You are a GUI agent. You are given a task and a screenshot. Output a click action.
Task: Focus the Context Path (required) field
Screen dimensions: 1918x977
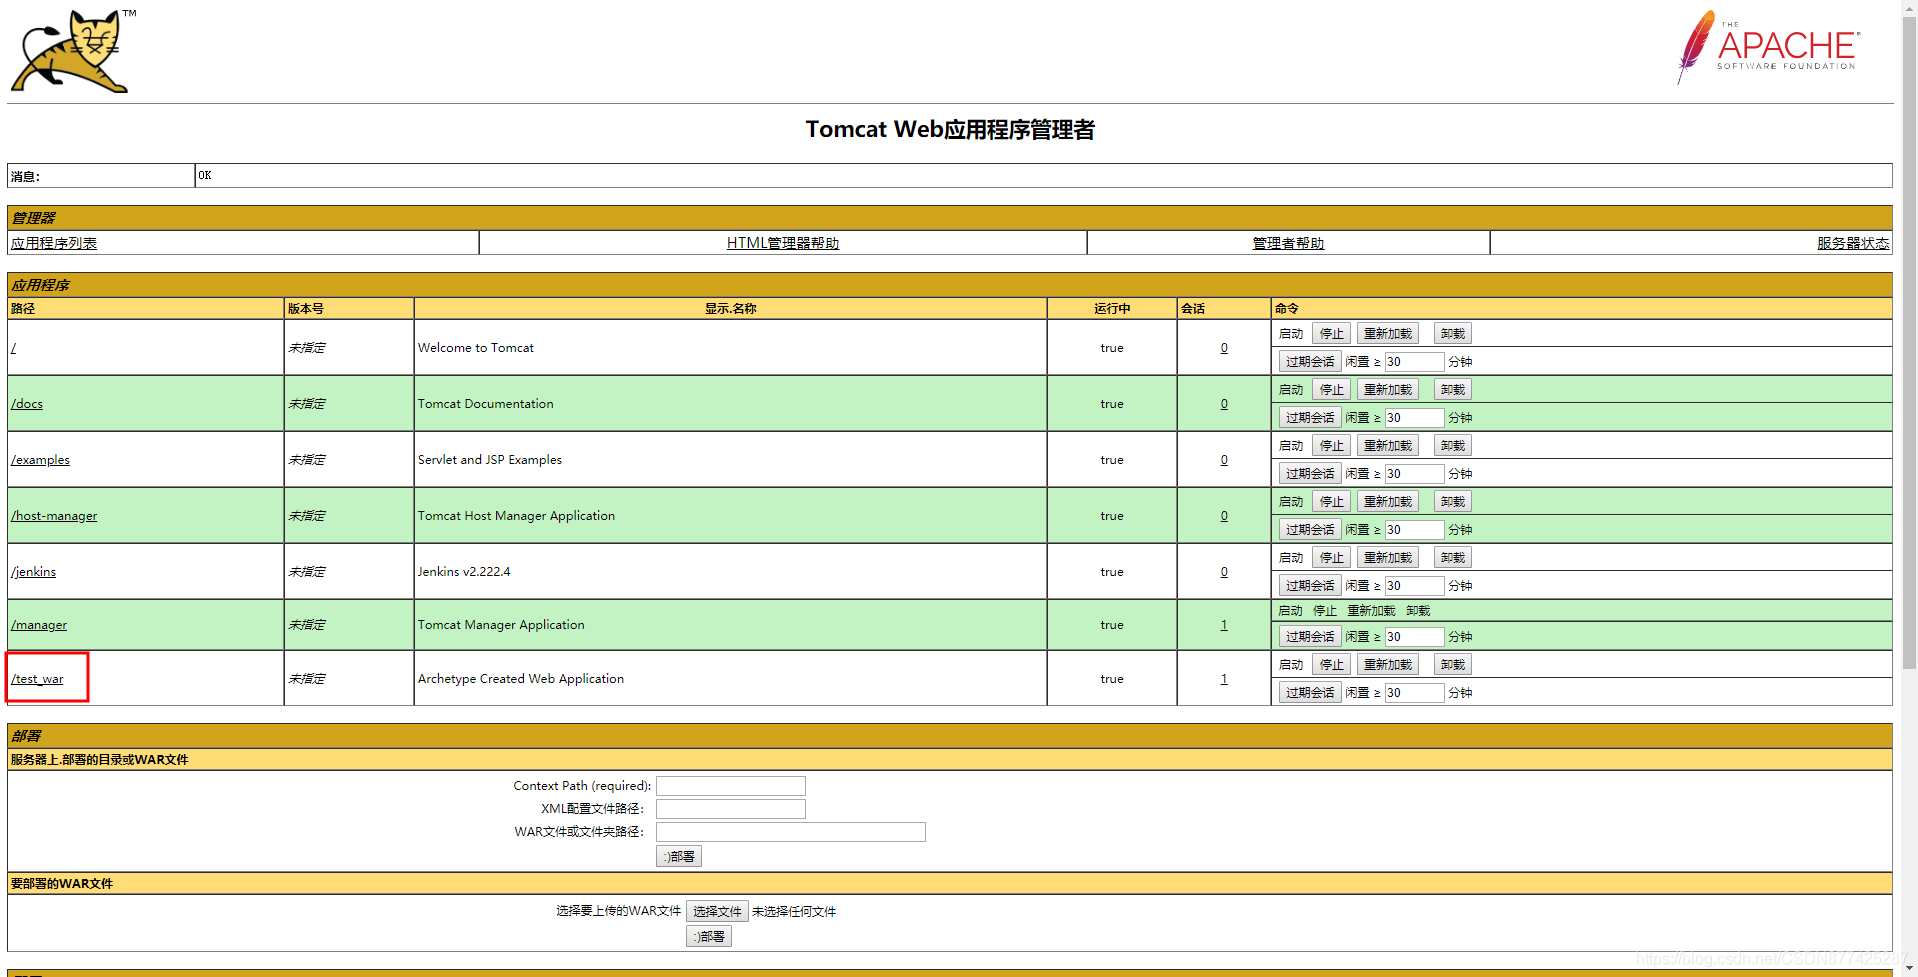[x=731, y=786]
